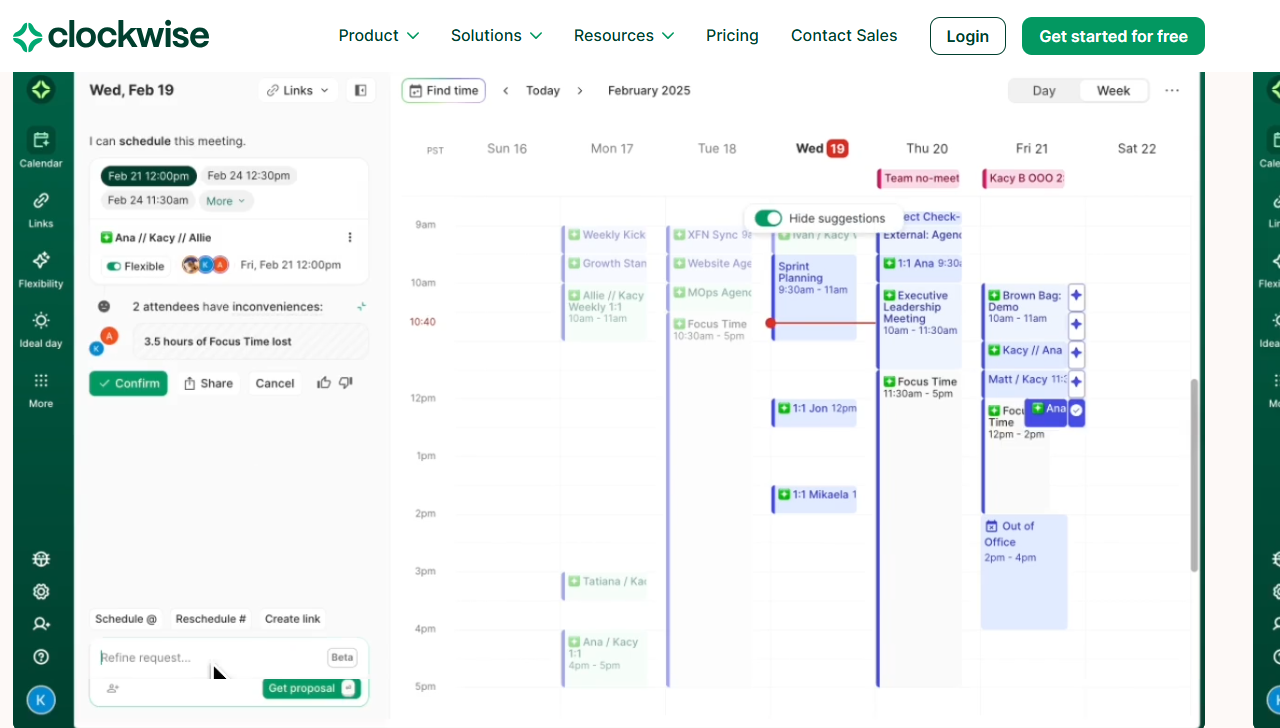Collapse the side panel with the panel icon
This screenshot has width=1280, height=728.
click(x=360, y=90)
